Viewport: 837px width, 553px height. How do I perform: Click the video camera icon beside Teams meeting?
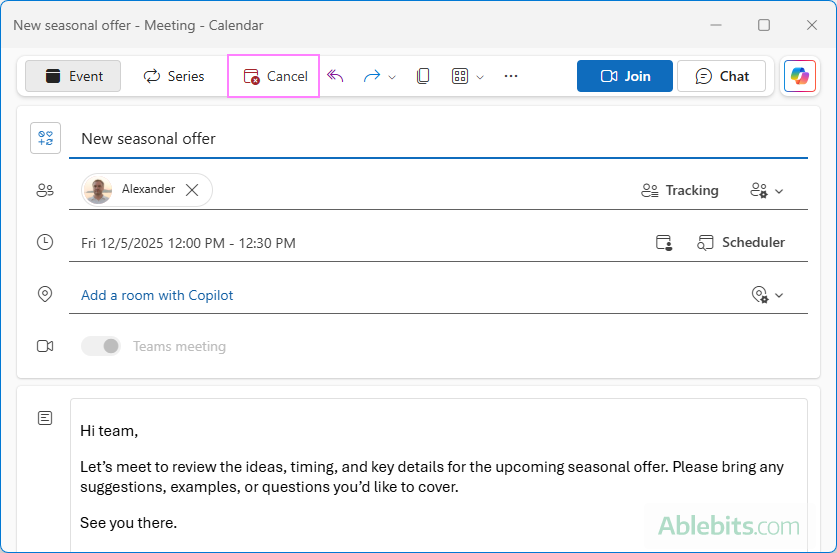click(45, 346)
